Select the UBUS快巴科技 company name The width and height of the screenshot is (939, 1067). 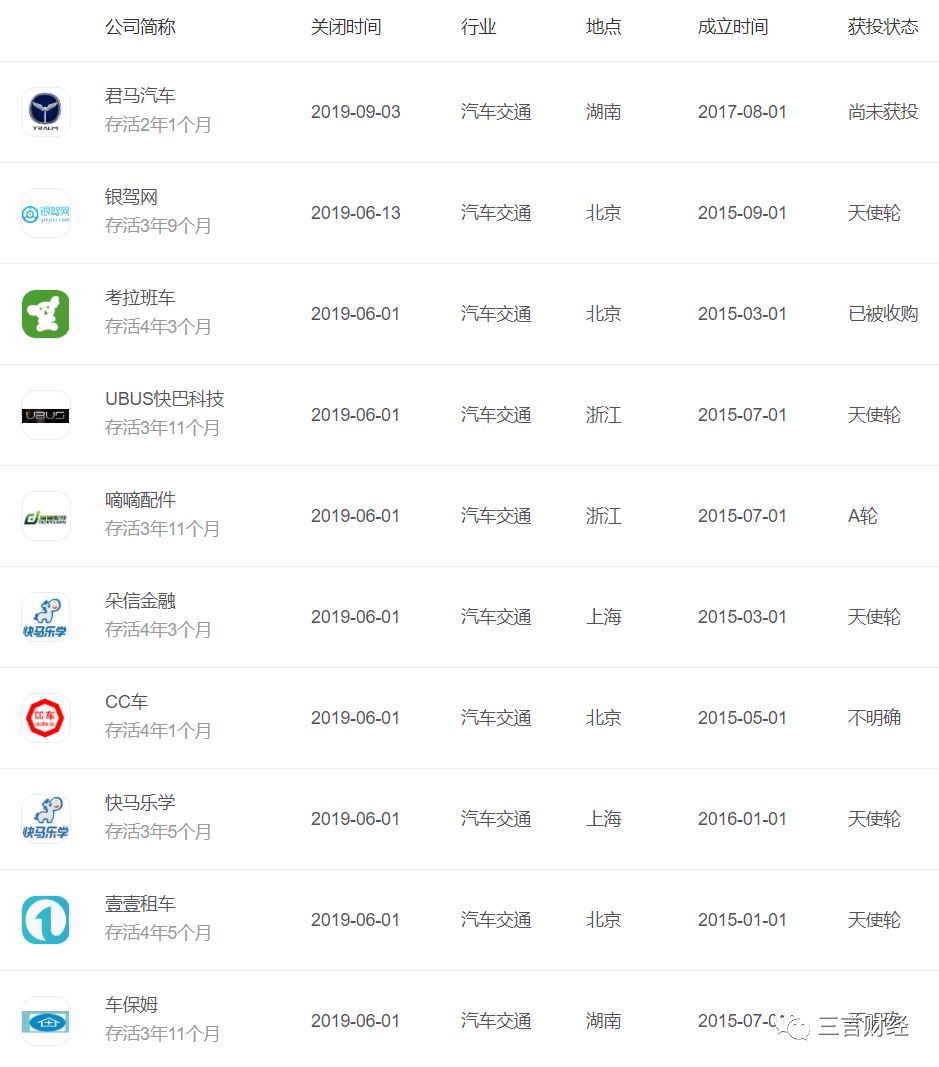tap(165, 399)
